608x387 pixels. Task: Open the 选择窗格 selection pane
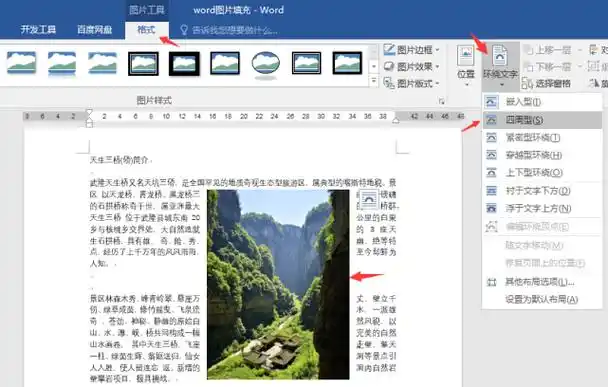[x=547, y=83]
